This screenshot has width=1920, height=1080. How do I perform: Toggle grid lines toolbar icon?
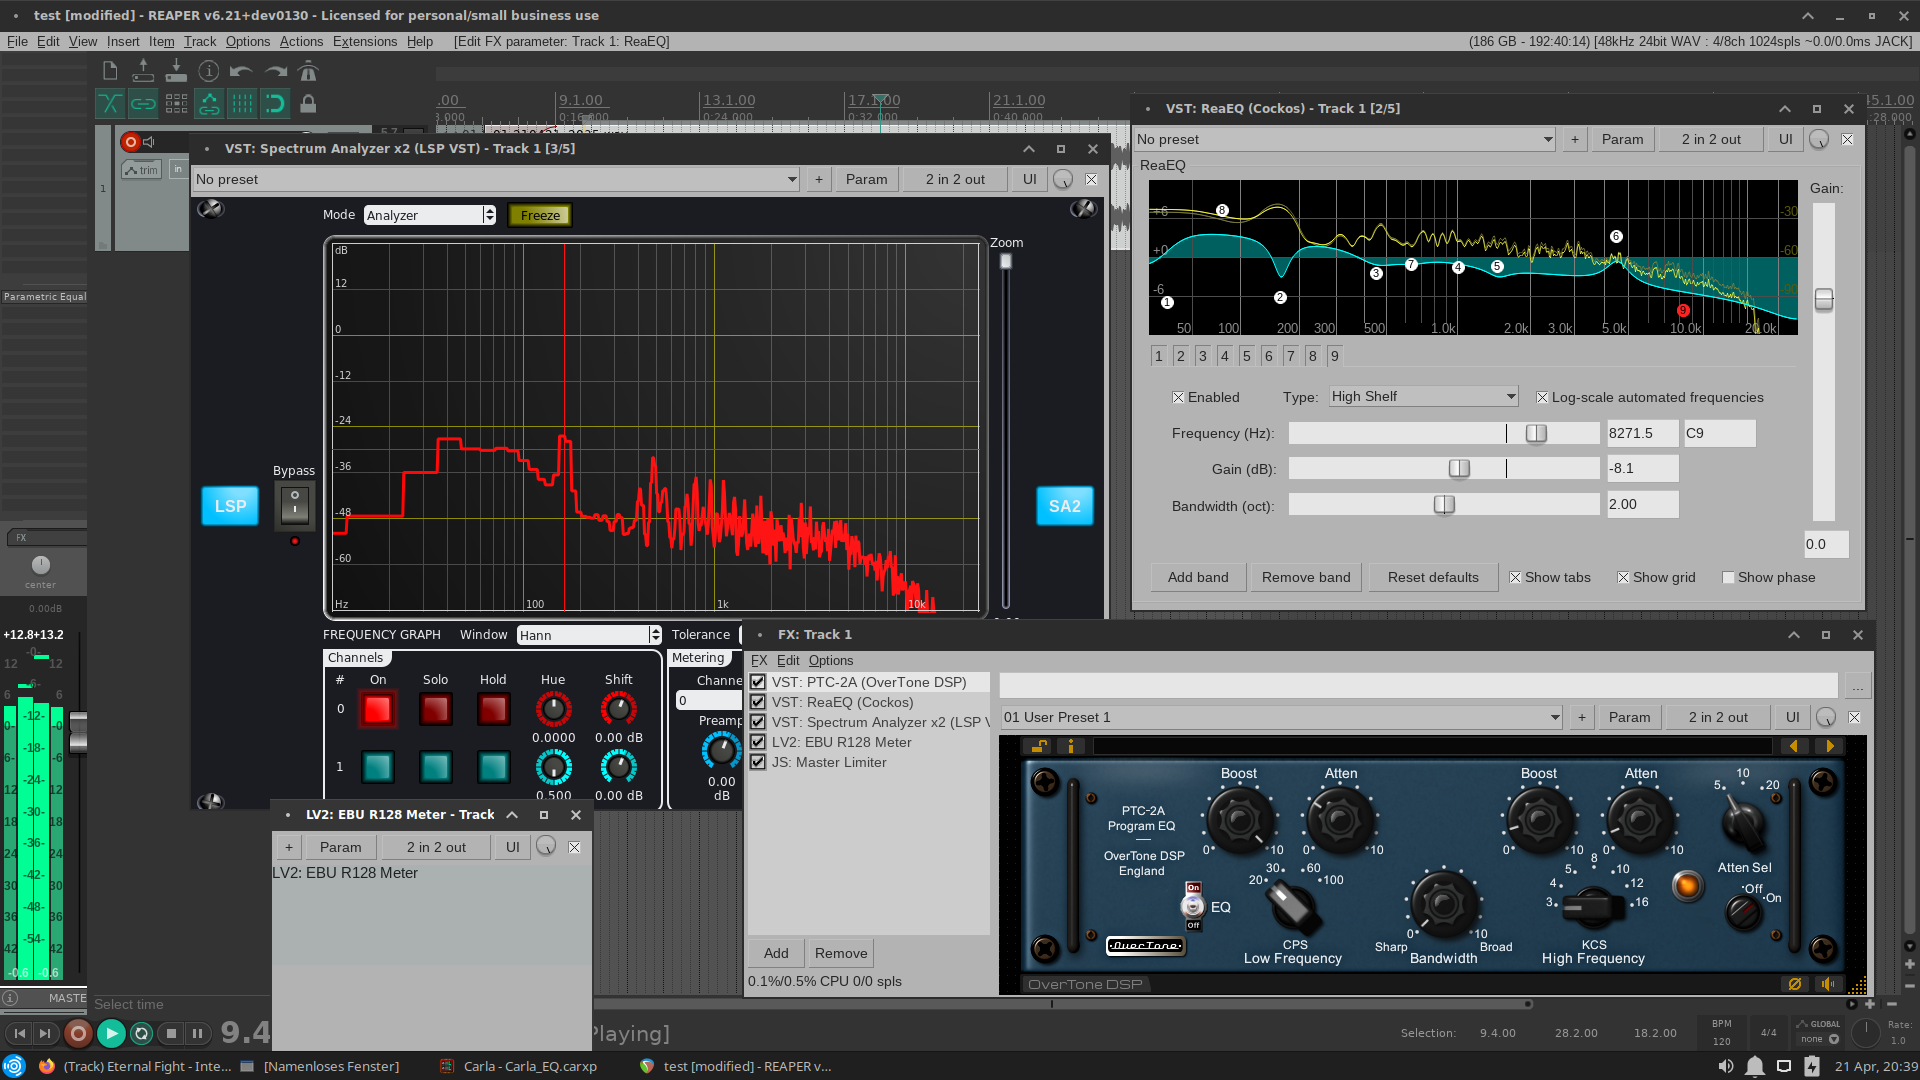(x=242, y=103)
